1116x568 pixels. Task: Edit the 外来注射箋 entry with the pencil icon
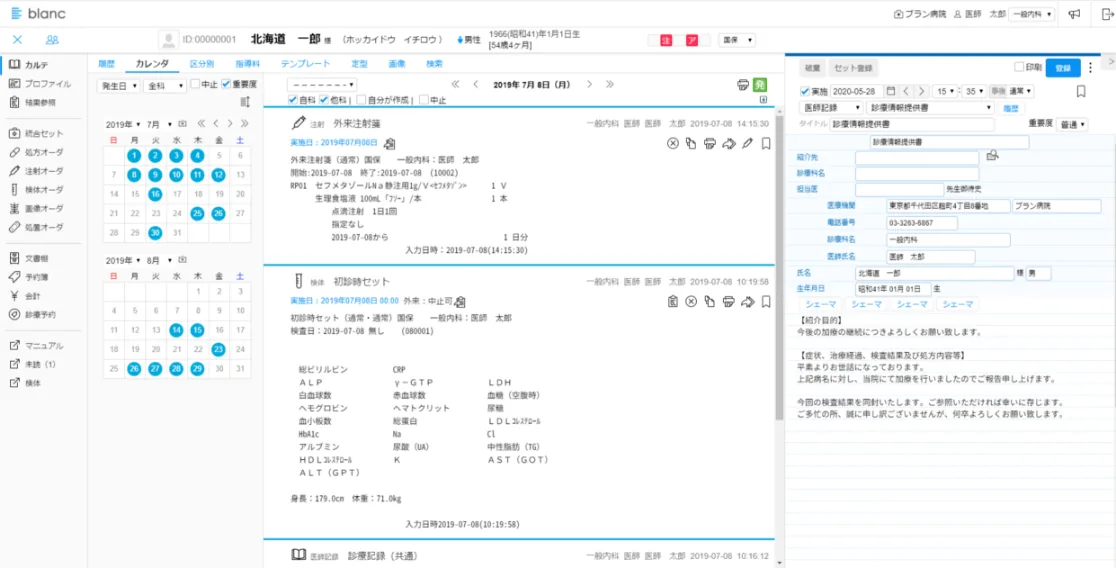[x=747, y=144]
